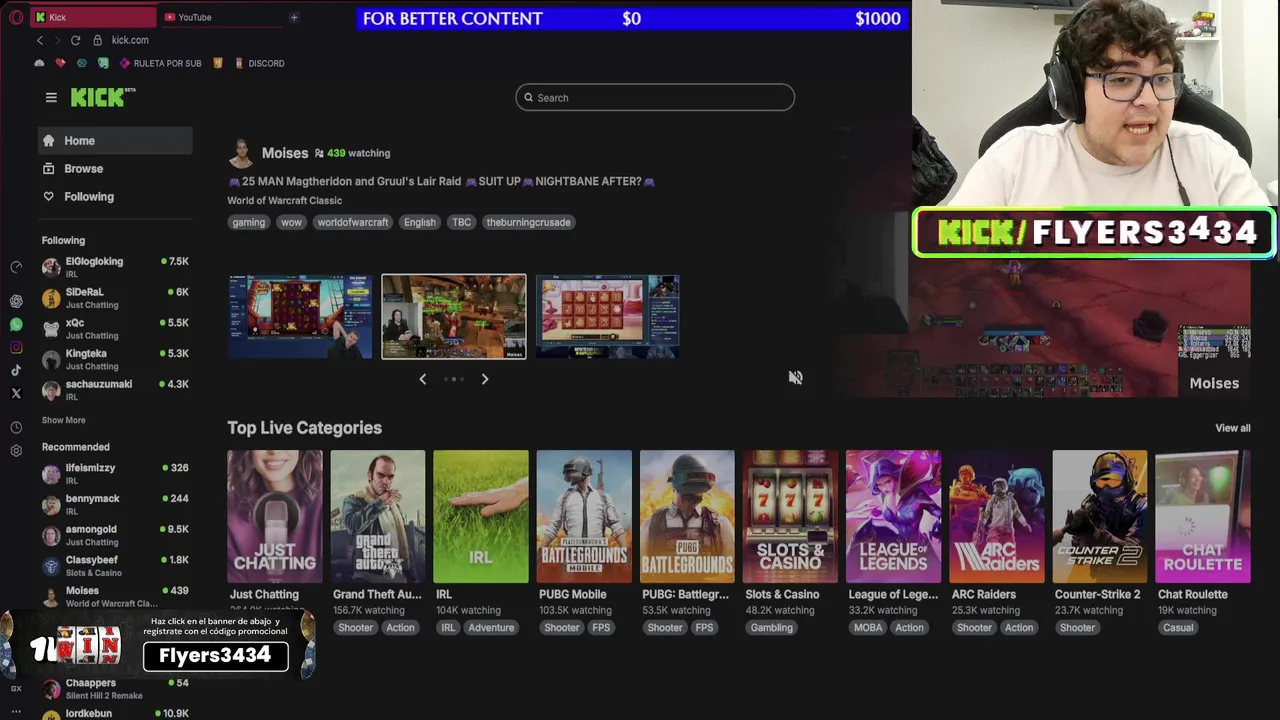Open TikTok from Opera sidebar
The width and height of the screenshot is (1280, 720).
[16, 370]
